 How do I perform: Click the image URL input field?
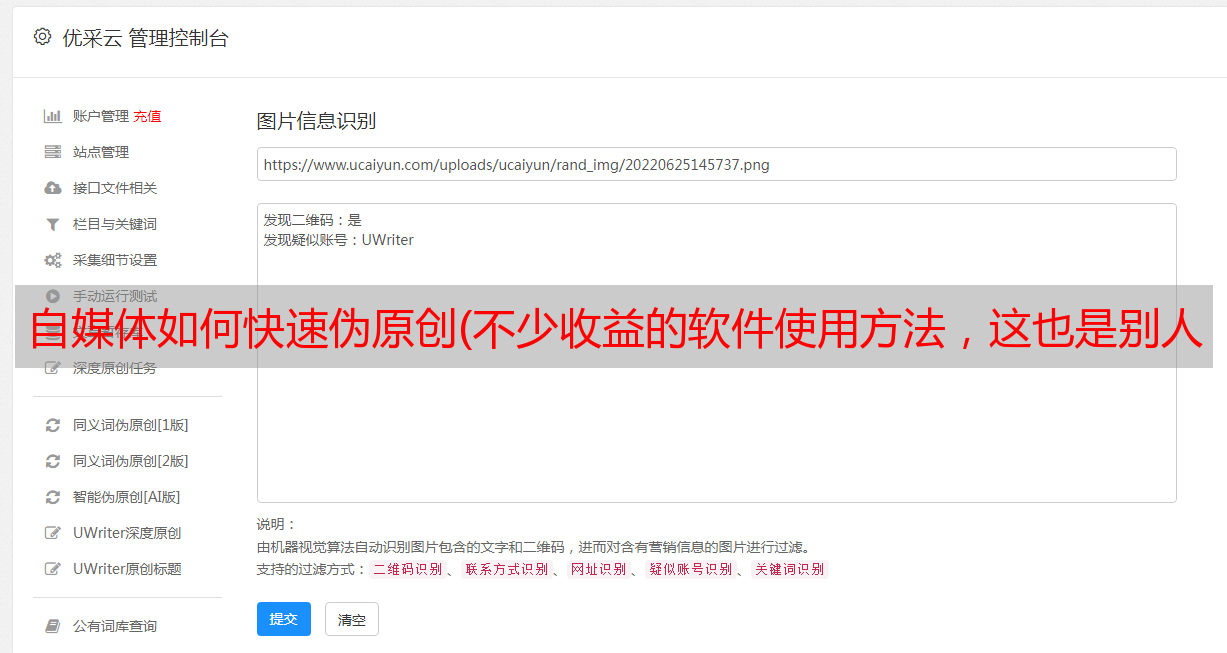coord(716,164)
